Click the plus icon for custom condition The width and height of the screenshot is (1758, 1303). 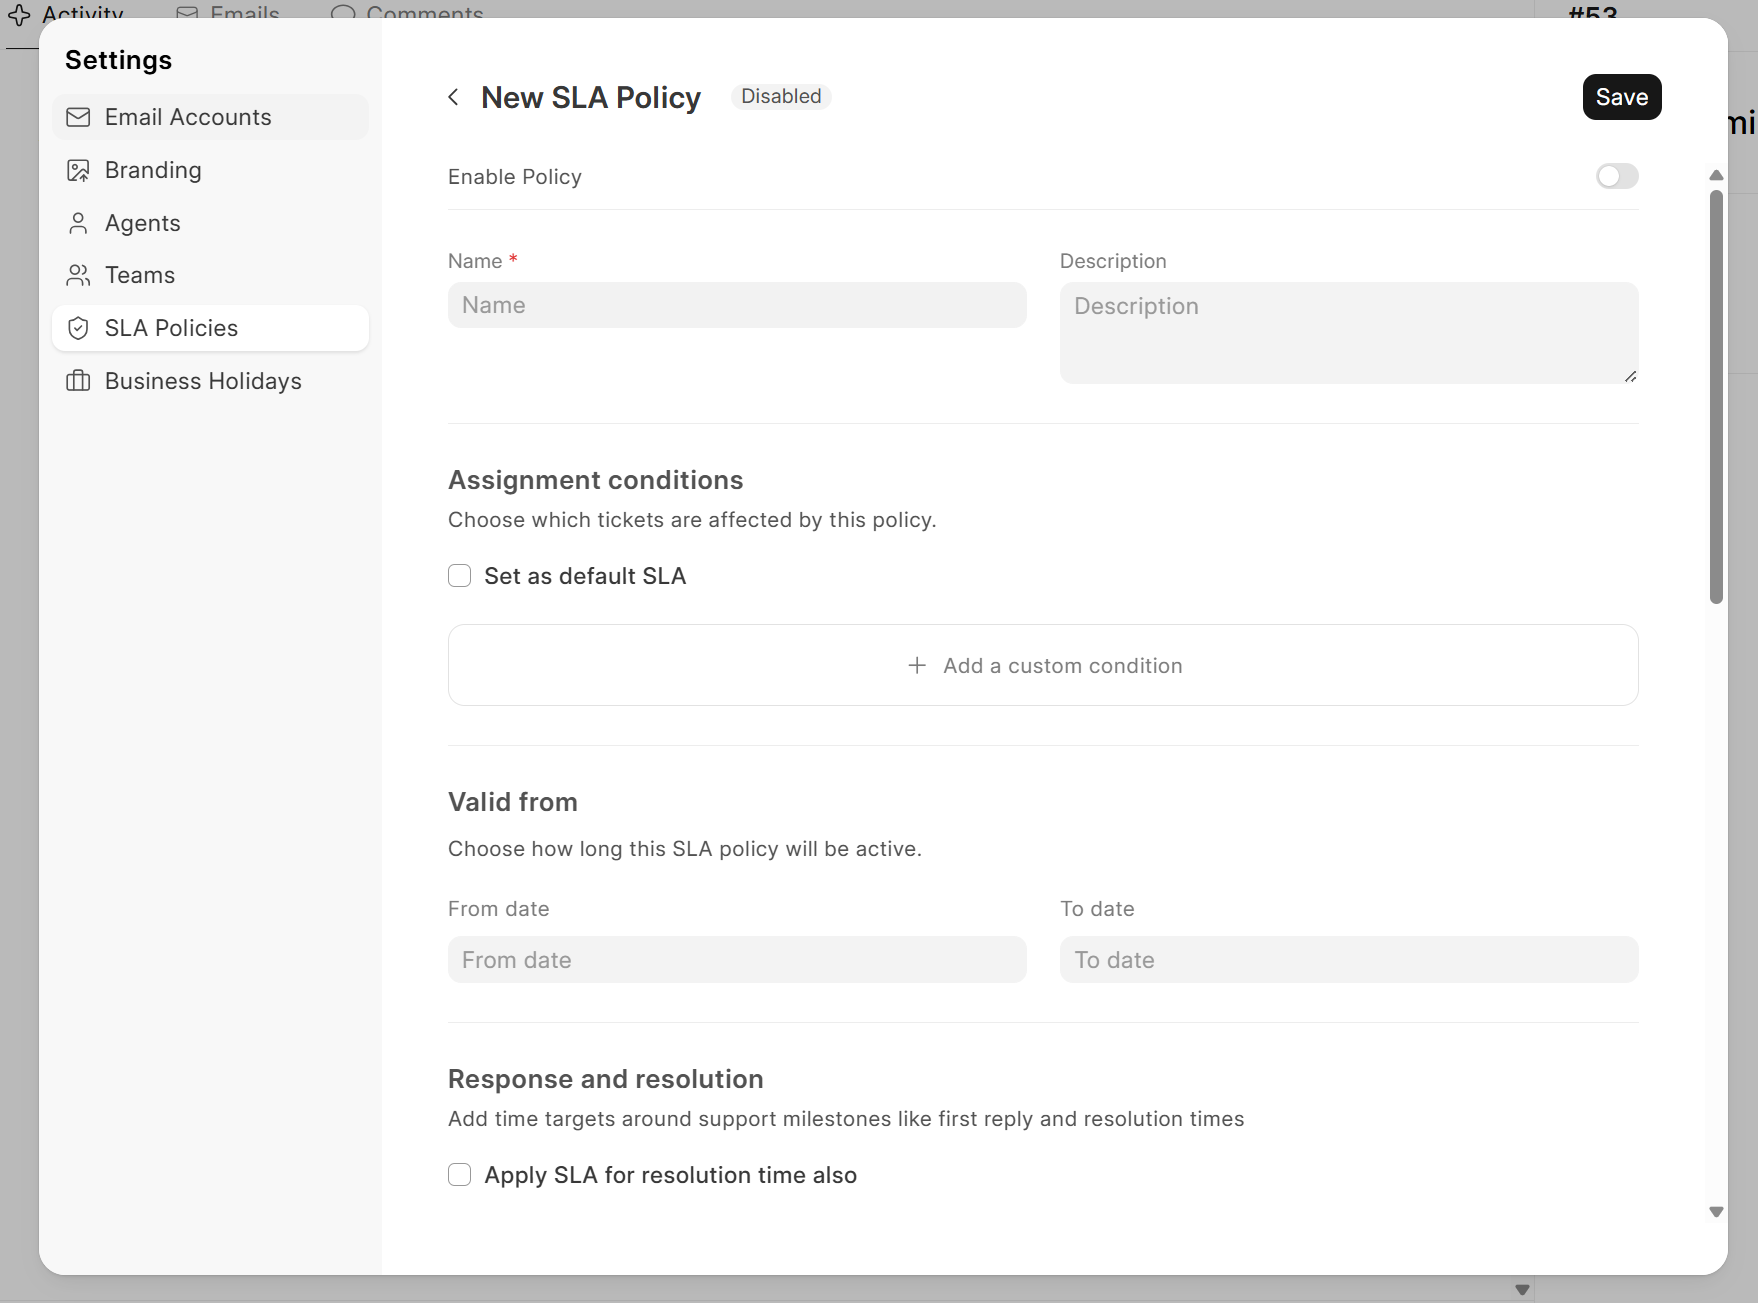pyautogui.click(x=916, y=666)
